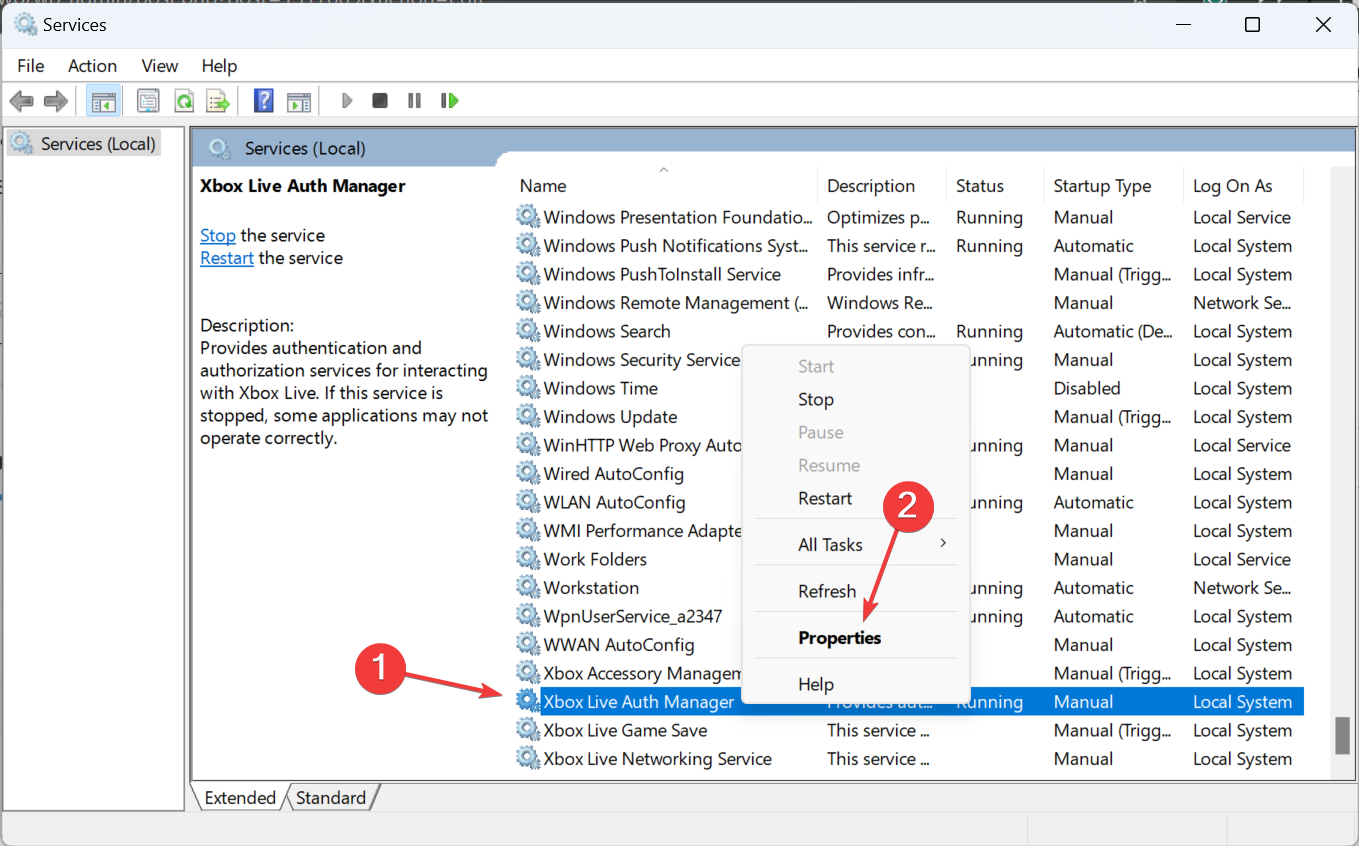This screenshot has height=846, width=1359.
Task: Click the Start Service play icon
Action: (347, 101)
